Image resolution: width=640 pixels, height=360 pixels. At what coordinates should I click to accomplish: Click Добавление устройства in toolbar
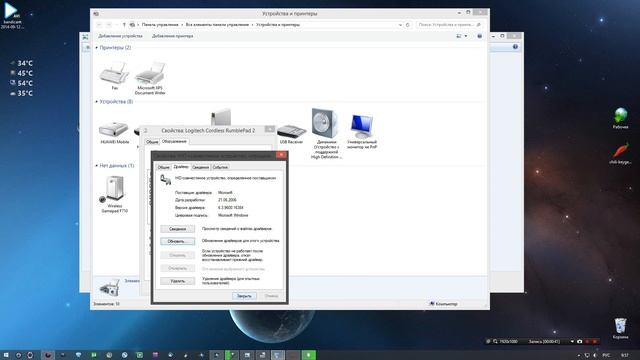(x=120, y=36)
